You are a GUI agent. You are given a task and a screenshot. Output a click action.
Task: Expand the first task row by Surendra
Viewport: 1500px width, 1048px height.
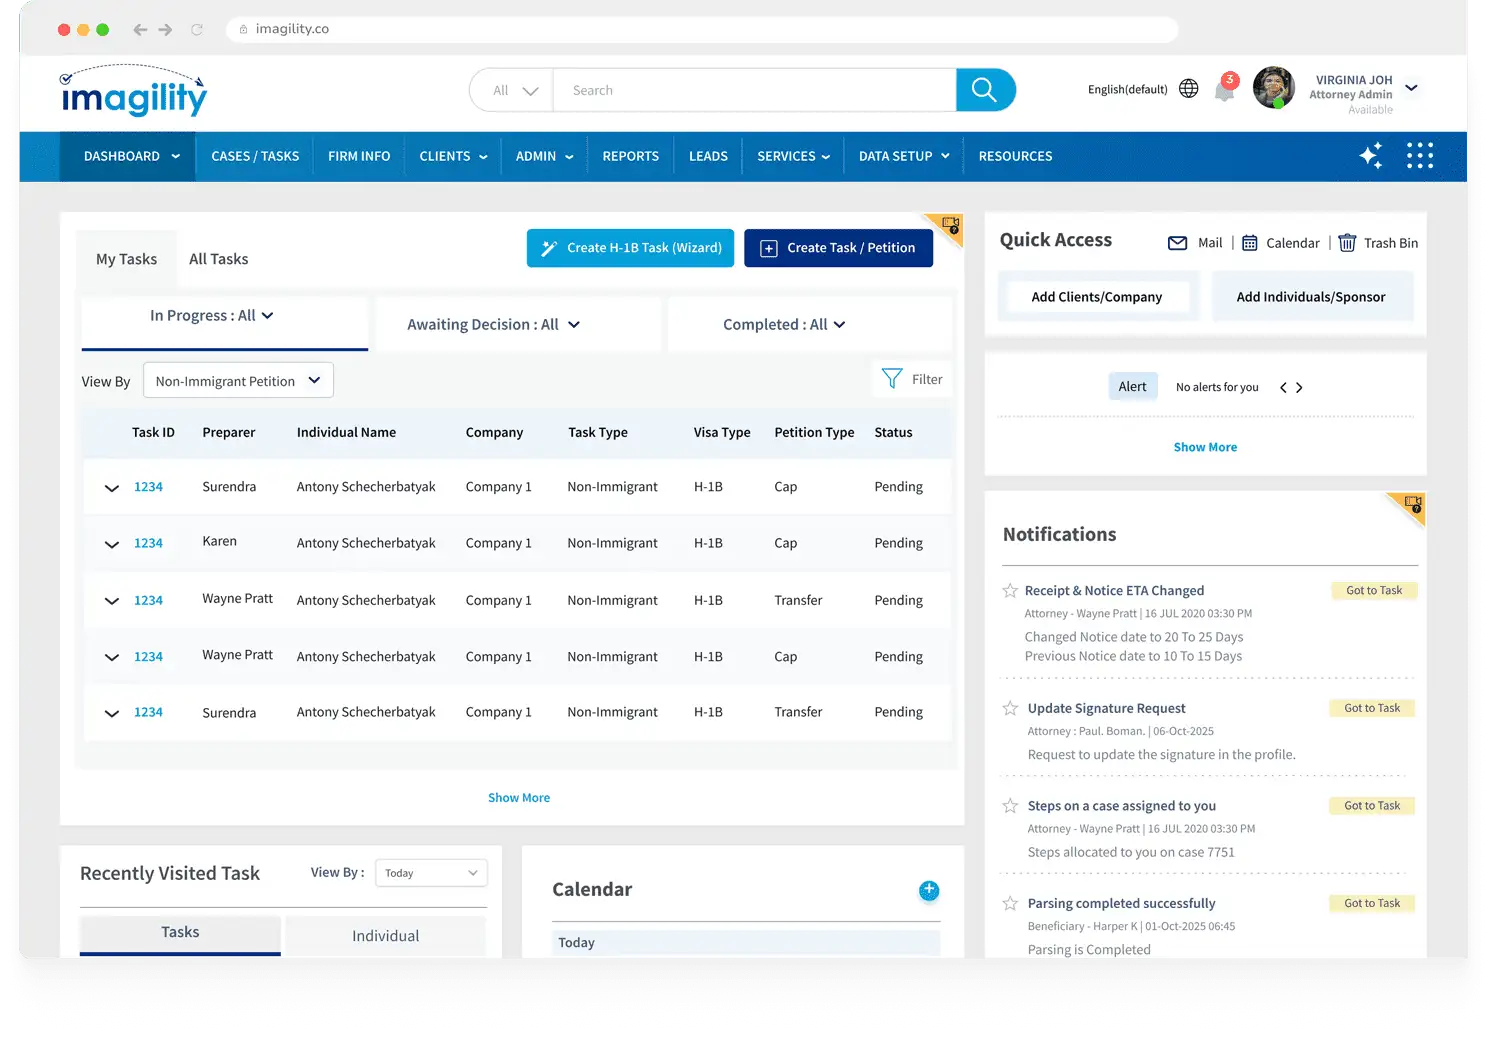click(x=112, y=488)
